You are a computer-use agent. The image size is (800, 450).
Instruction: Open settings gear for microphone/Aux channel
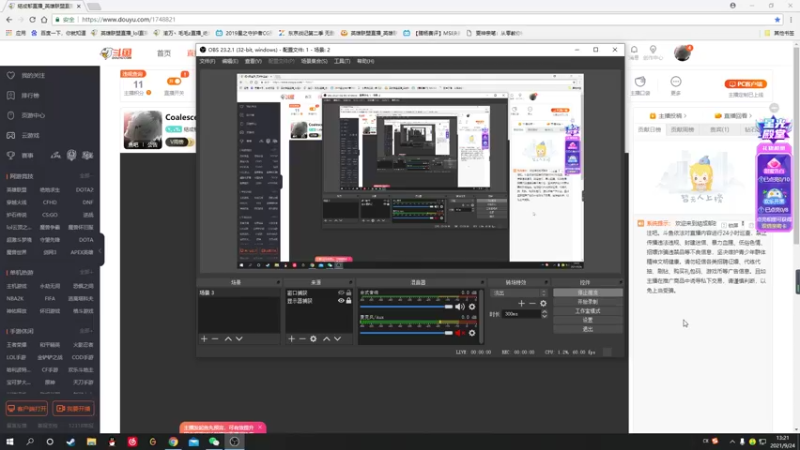pos(472,333)
